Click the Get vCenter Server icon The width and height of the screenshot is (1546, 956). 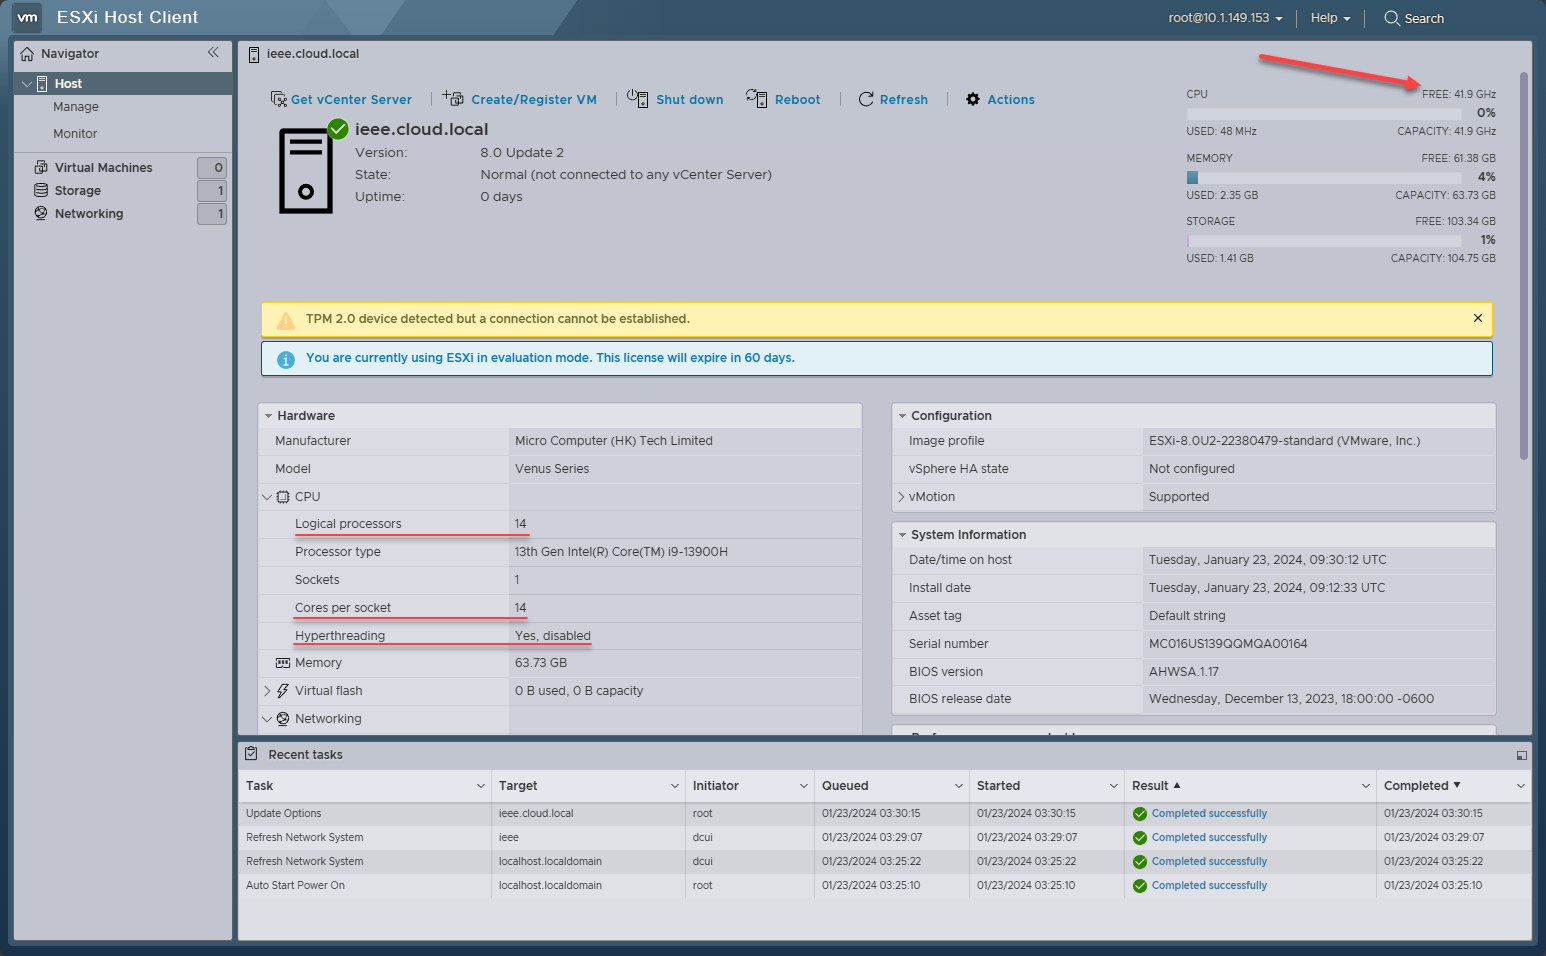(x=279, y=99)
